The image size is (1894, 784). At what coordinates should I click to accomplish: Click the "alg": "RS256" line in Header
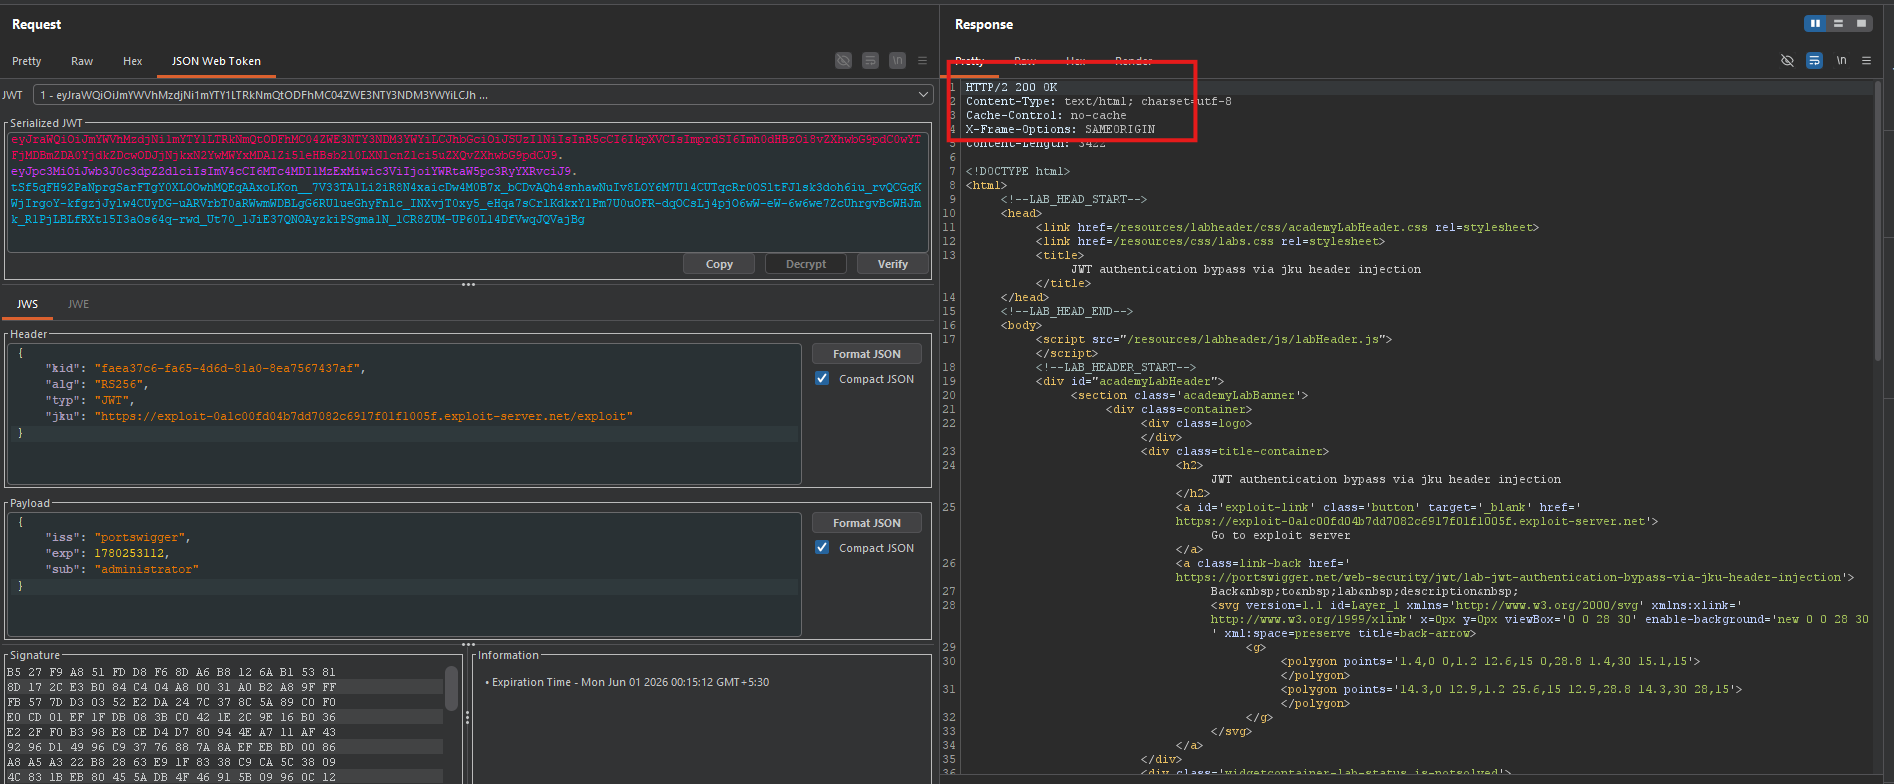coord(96,384)
